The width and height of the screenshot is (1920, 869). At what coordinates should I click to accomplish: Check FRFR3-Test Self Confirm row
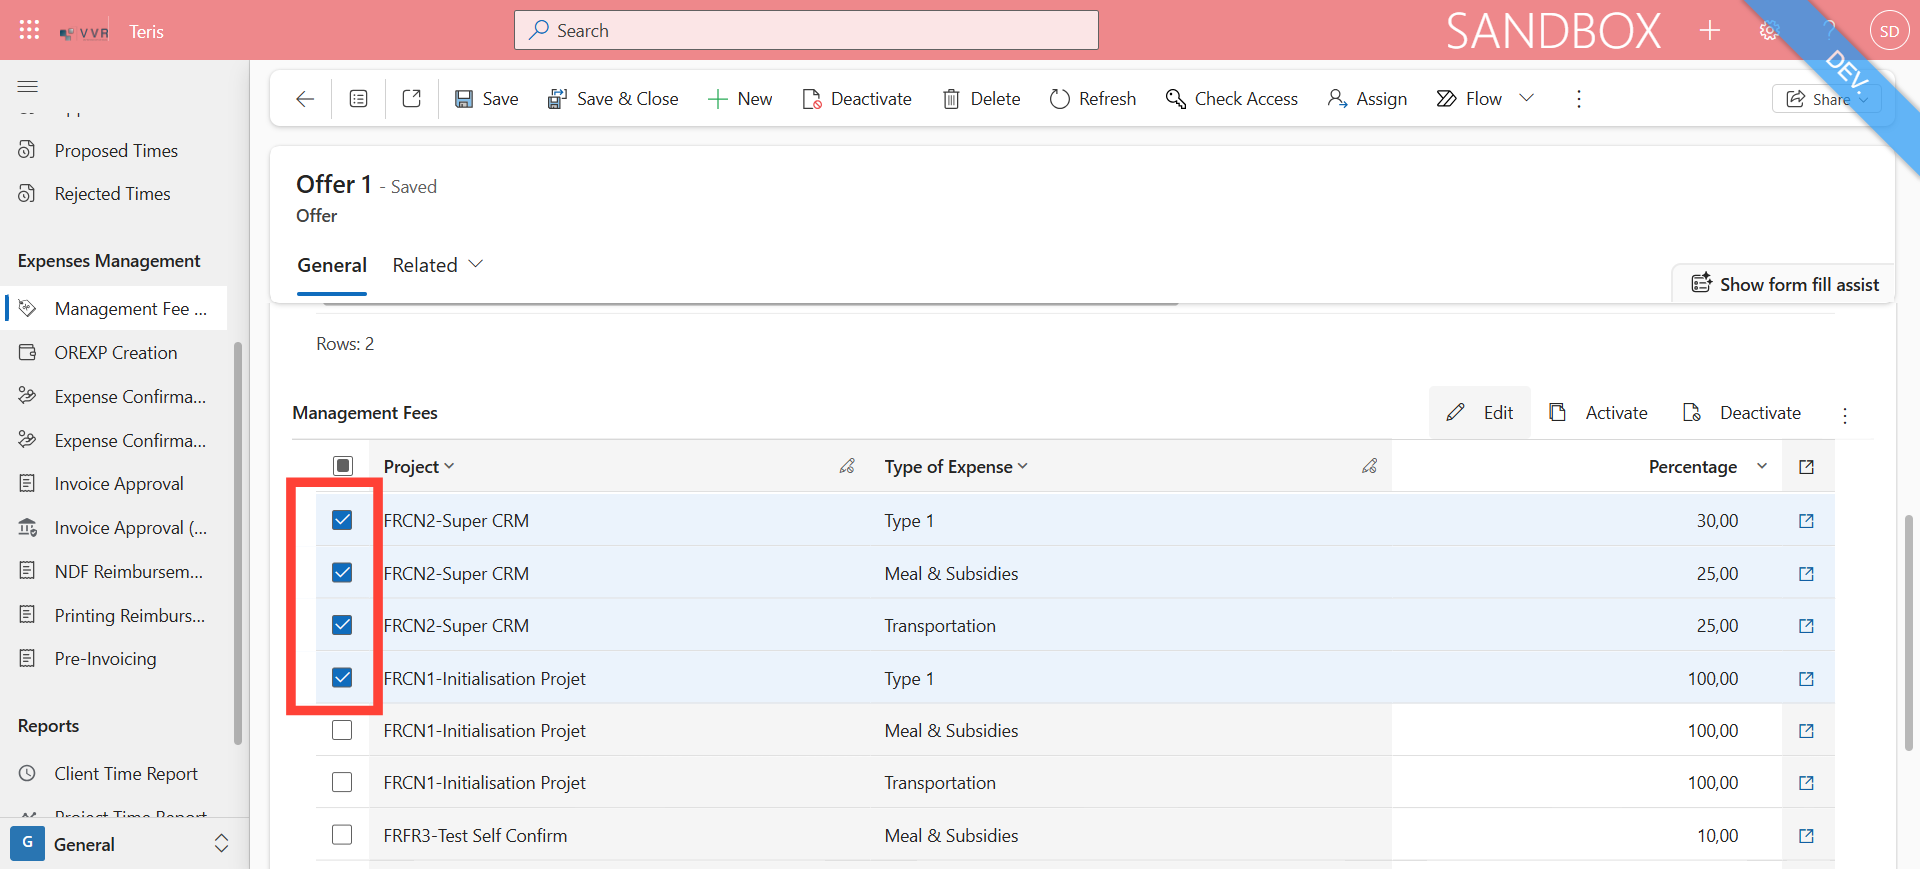[342, 835]
